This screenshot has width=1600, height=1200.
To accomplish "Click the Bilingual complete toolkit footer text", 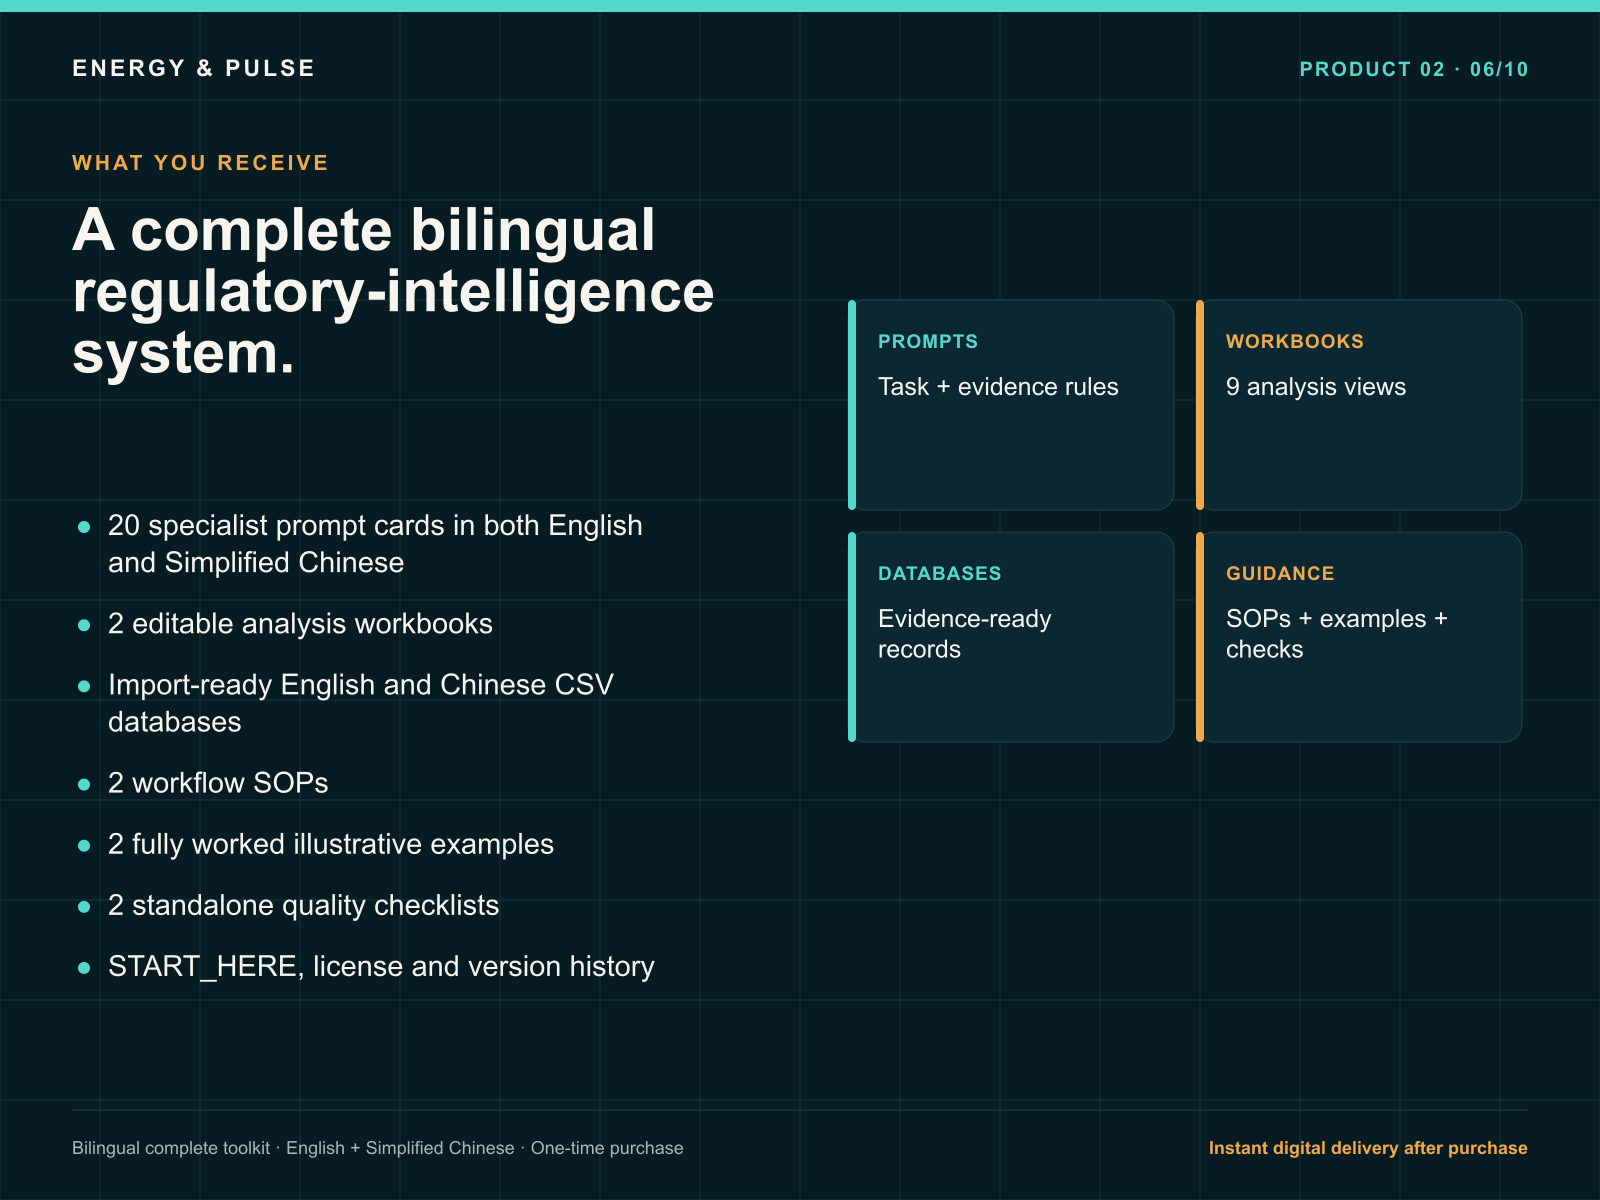I will [378, 1148].
